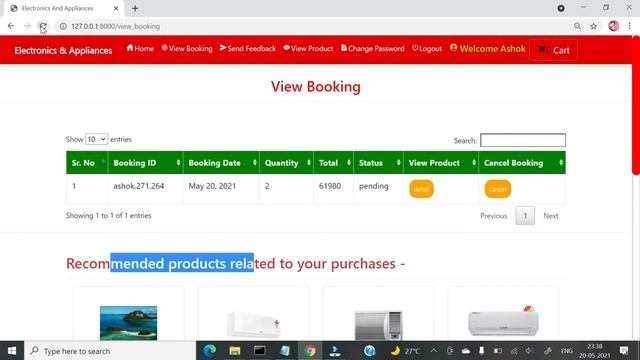The height and width of the screenshot is (360, 640).
Task: Open a new browser tab
Action: pos(135,8)
